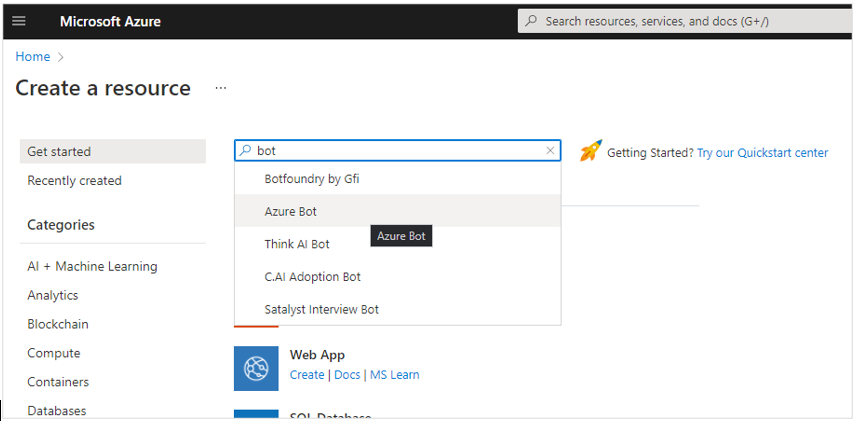This screenshot has height=425, width=858.
Task: Open the Web App title
Action: click(x=317, y=355)
